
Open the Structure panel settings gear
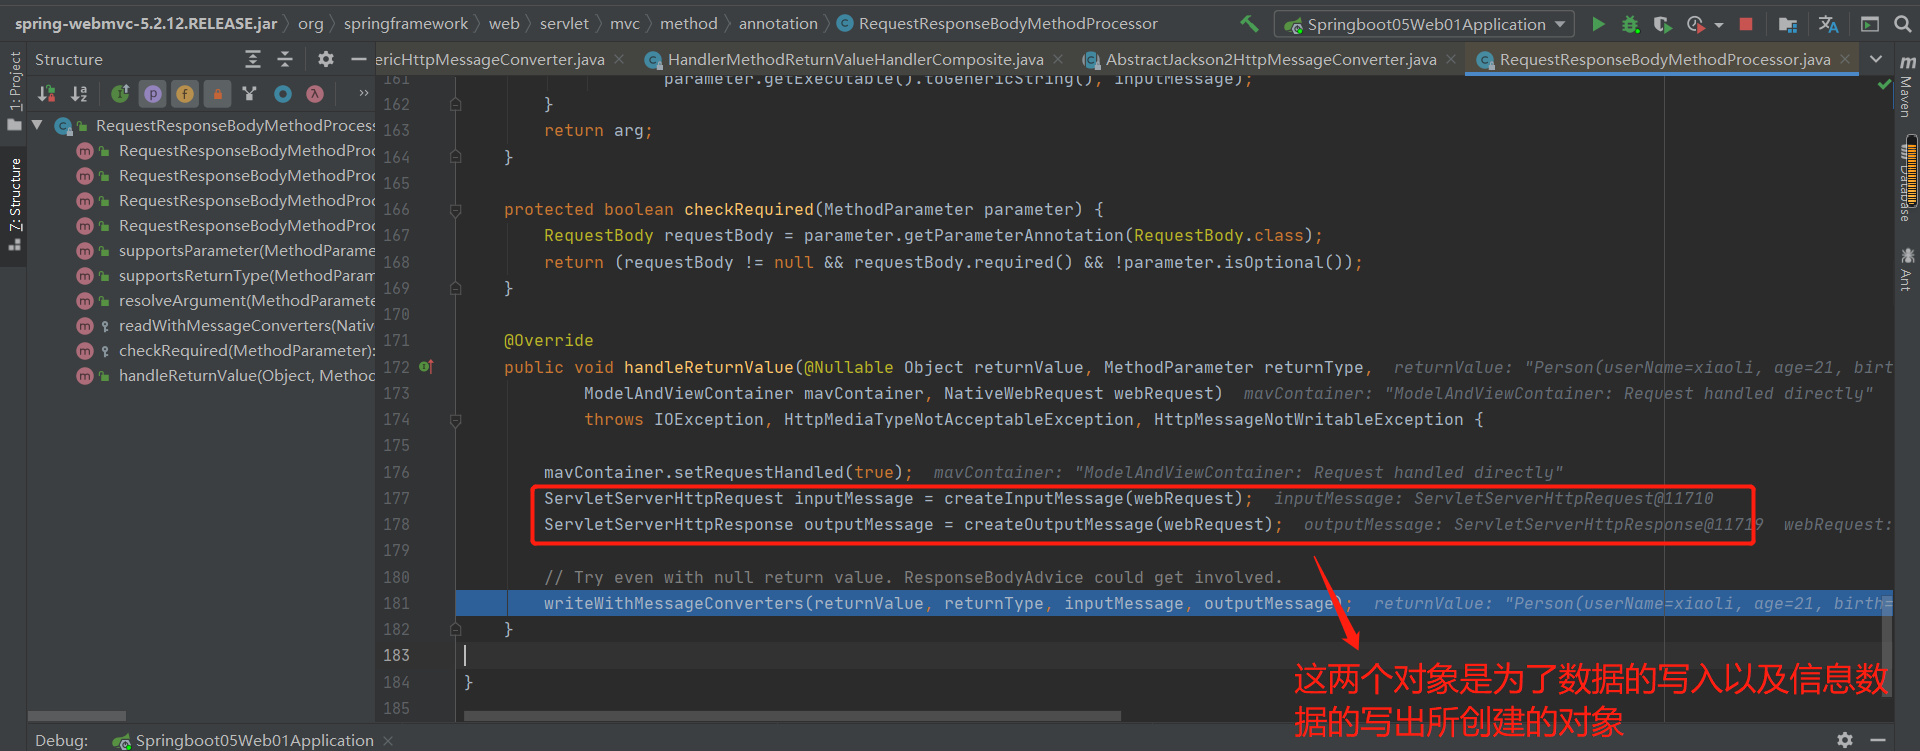click(x=326, y=60)
